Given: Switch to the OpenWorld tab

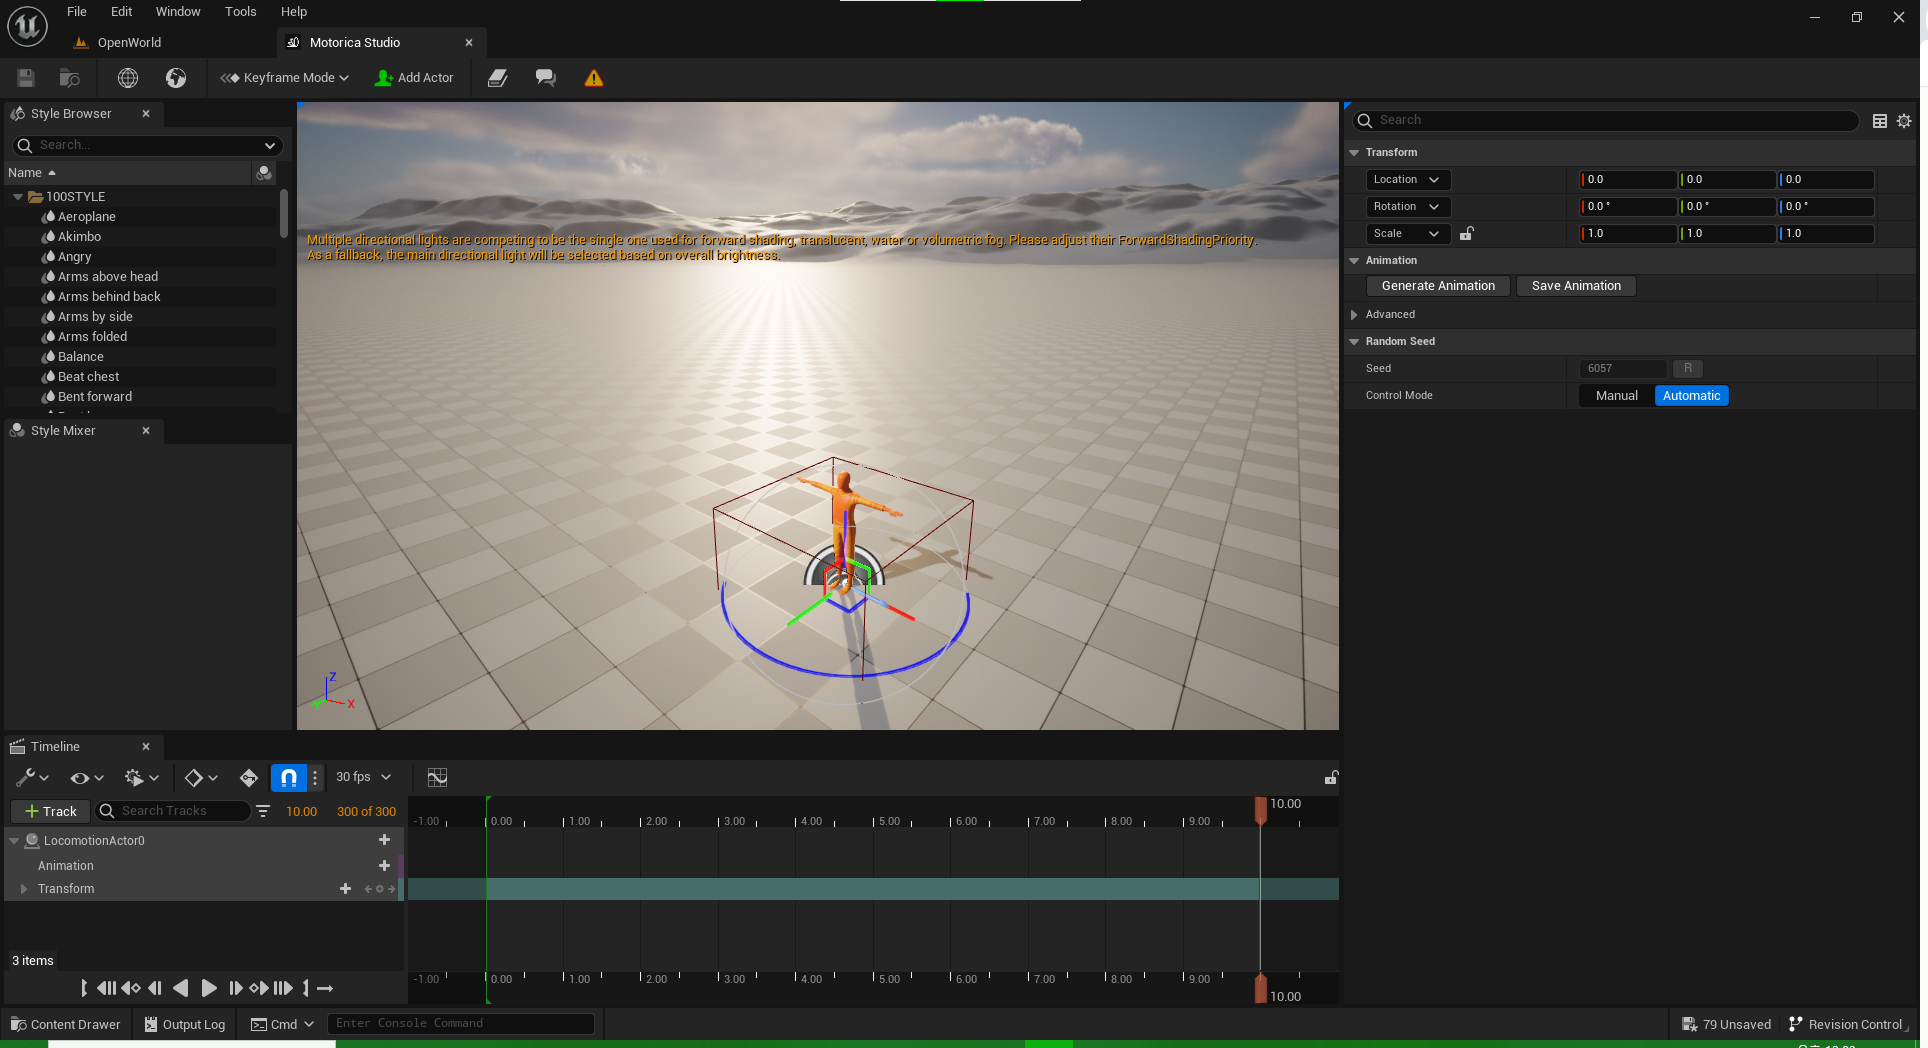Looking at the screenshot, I should pyautogui.click(x=129, y=43).
